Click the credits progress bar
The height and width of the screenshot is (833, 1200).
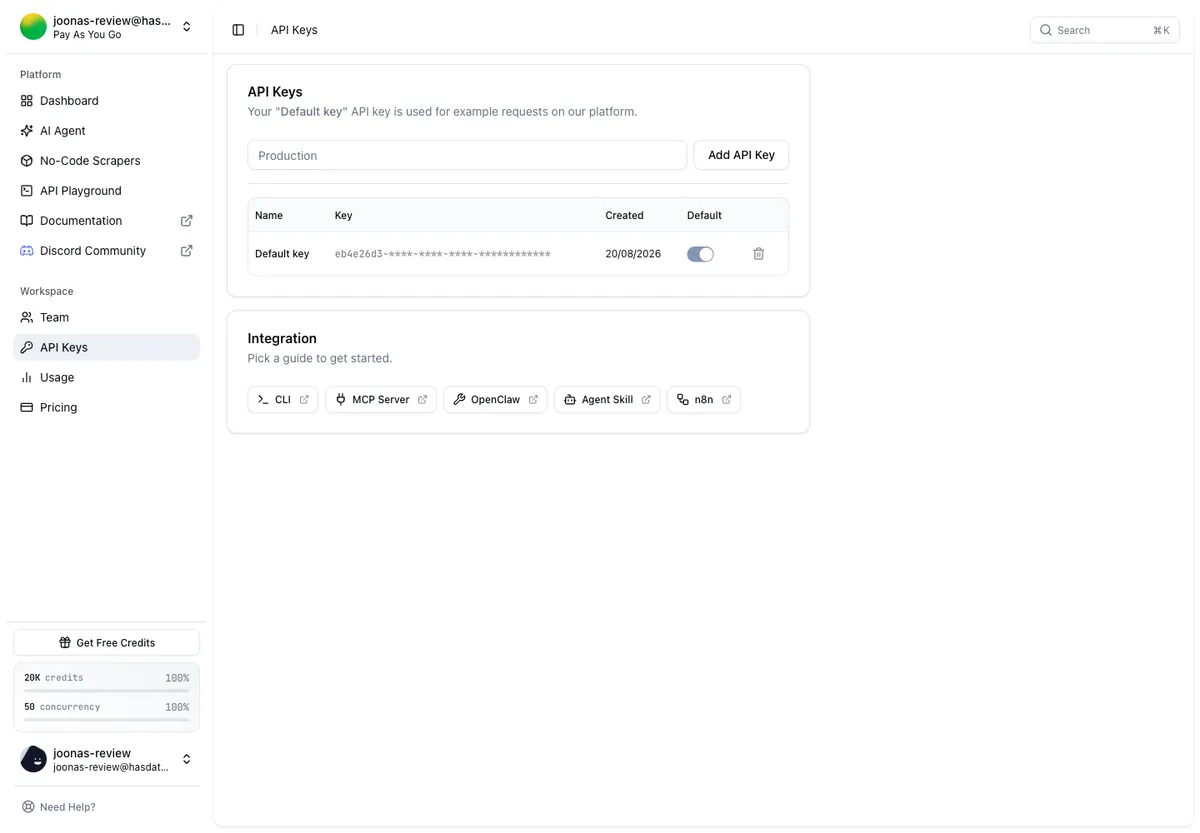tap(106, 690)
